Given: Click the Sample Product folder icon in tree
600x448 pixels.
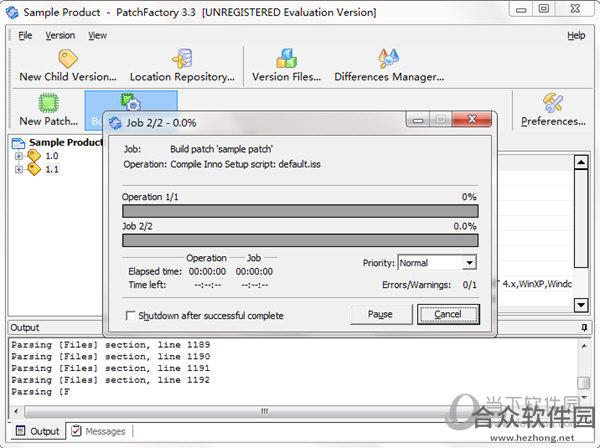Looking at the screenshot, I should tap(18, 143).
